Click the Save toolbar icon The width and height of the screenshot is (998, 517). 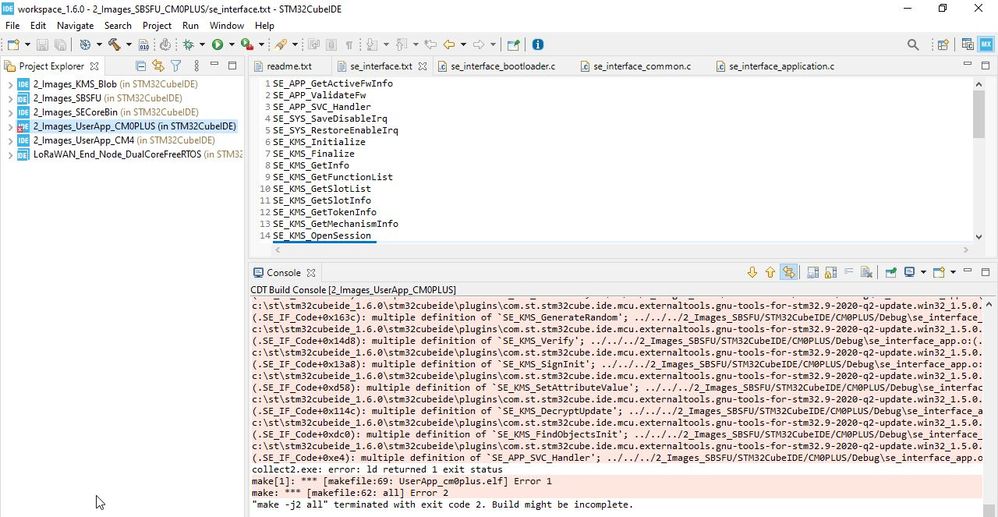click(42, 45)
